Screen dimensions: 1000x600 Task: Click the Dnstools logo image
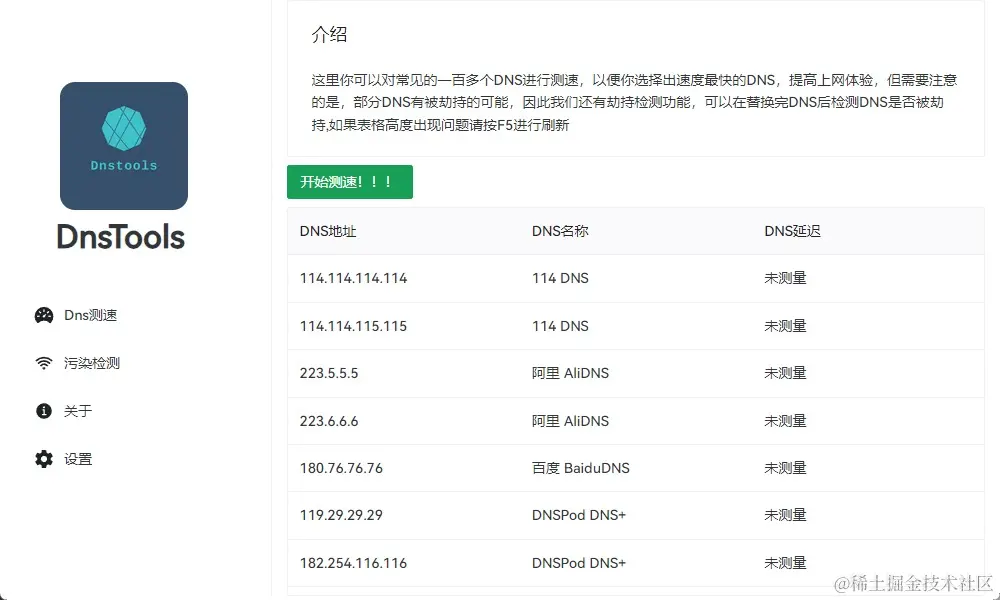[124, 146]
